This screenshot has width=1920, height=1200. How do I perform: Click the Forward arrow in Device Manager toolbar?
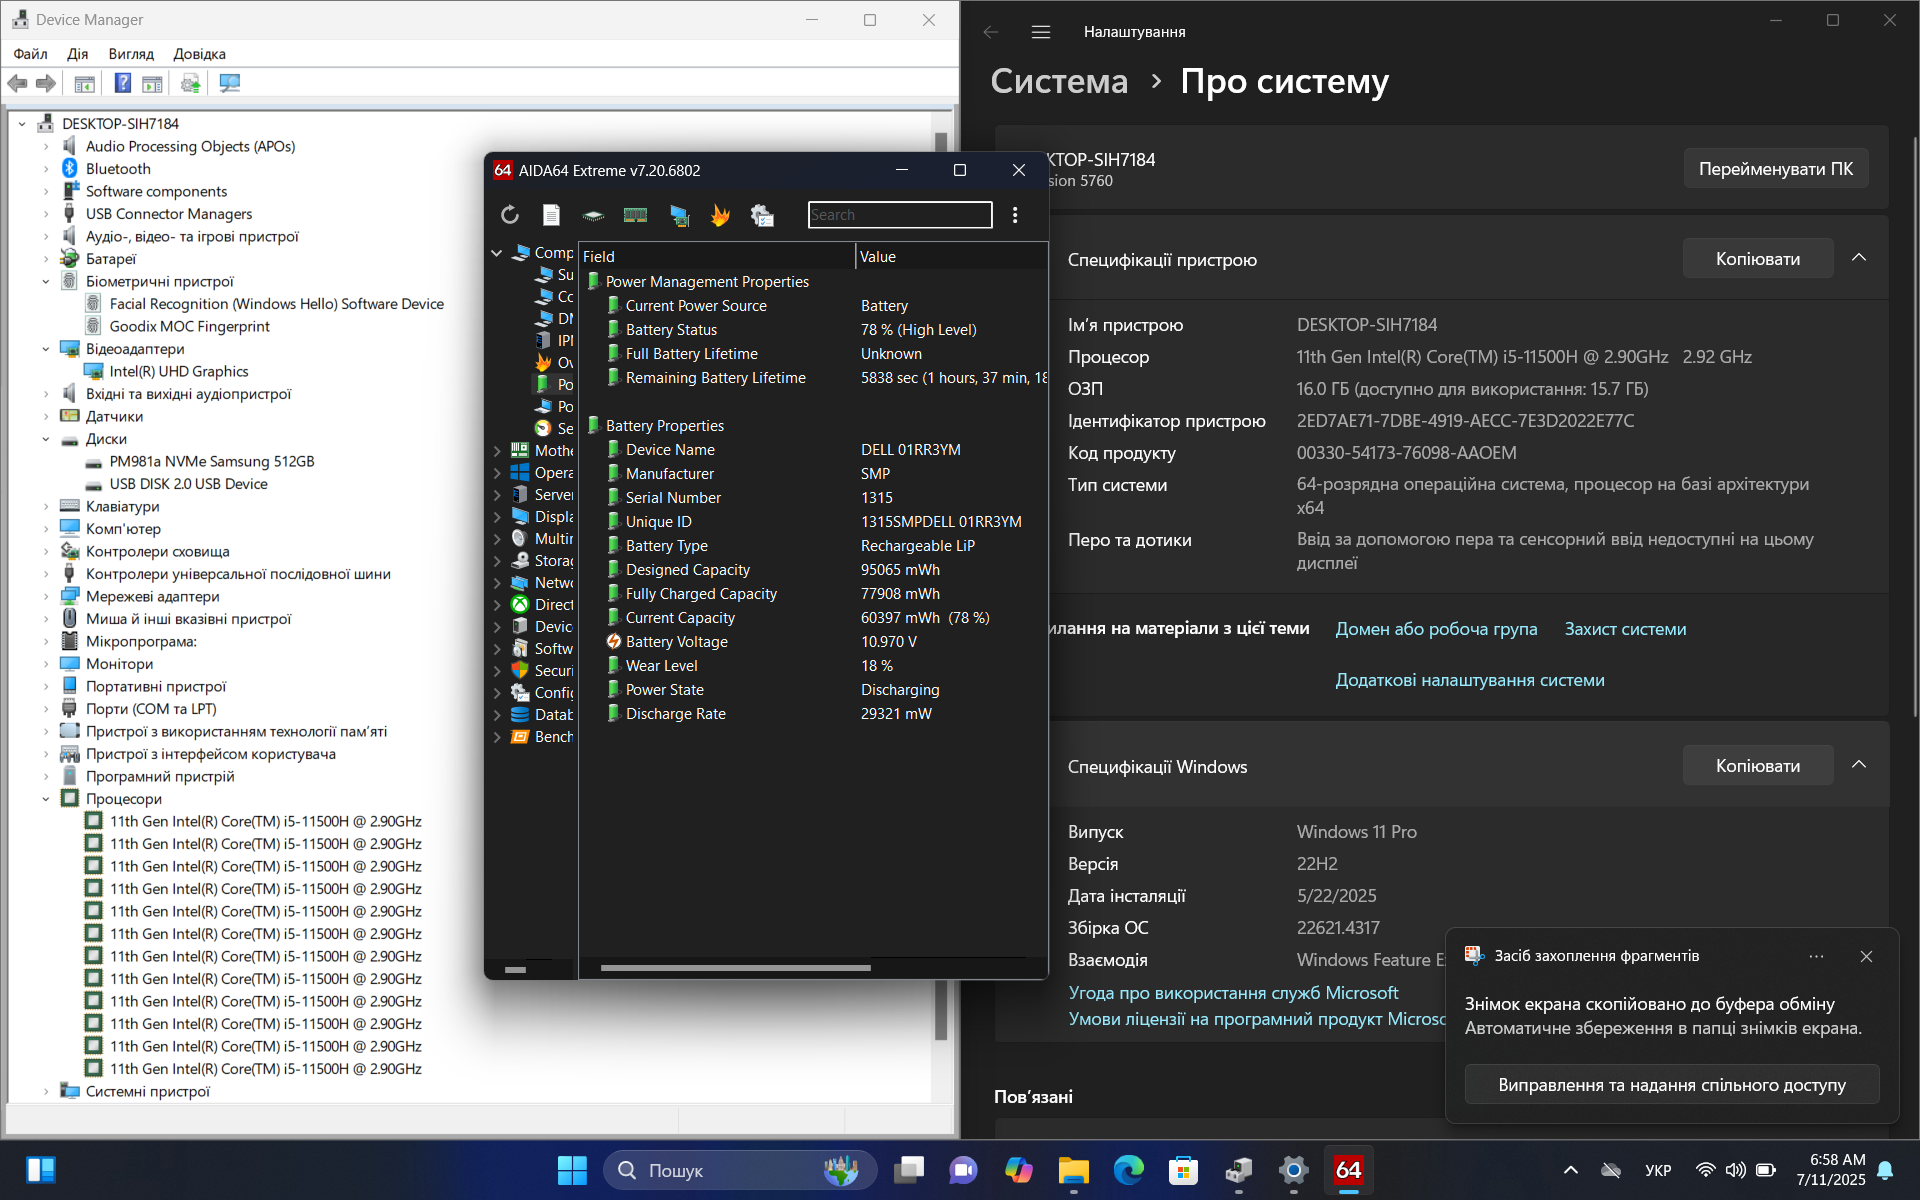click(46, 83)
